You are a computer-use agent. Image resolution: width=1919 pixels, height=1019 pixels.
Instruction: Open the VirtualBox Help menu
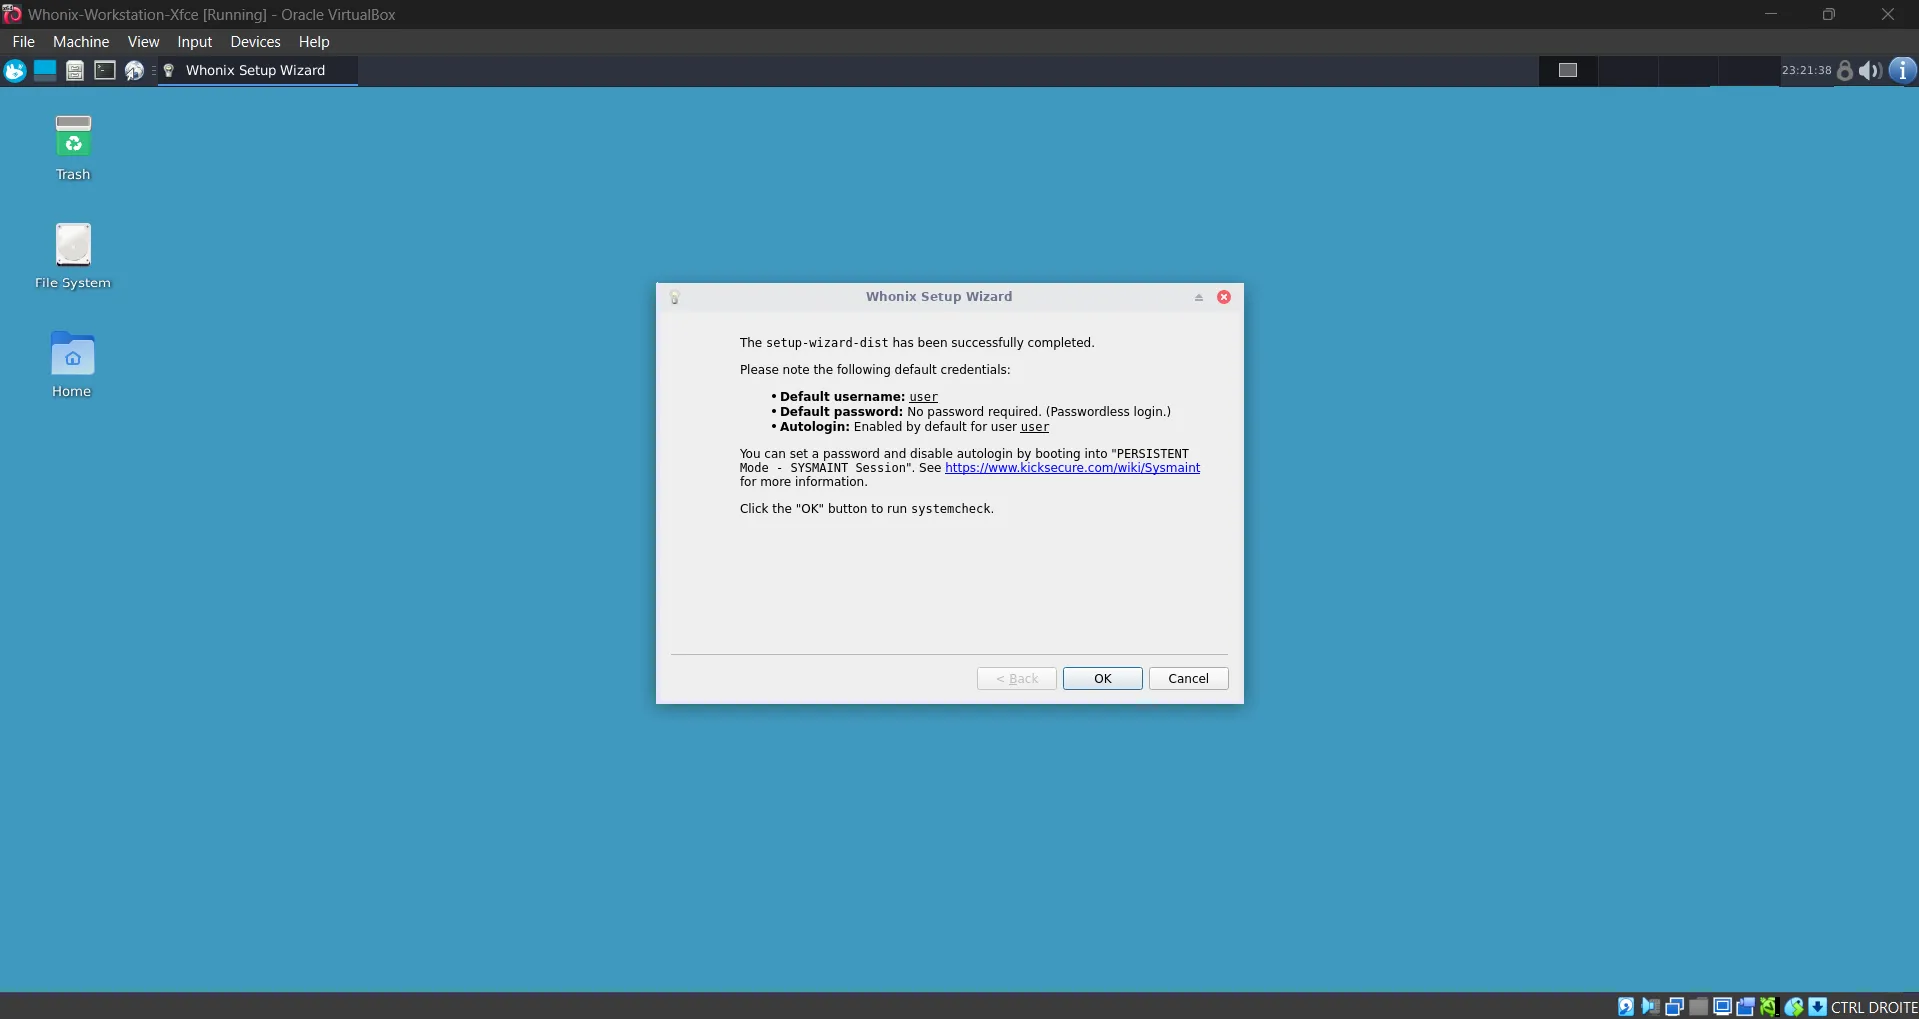(x=314, y=42)
